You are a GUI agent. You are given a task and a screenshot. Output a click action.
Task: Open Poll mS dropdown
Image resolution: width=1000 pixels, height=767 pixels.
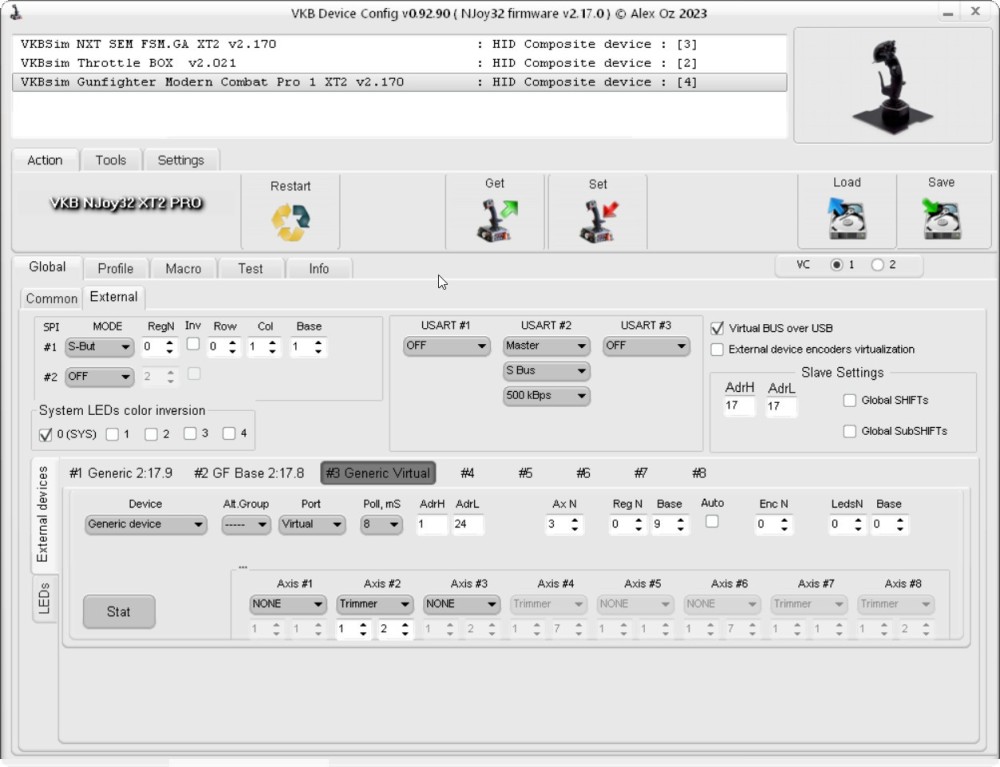point(381,524)
